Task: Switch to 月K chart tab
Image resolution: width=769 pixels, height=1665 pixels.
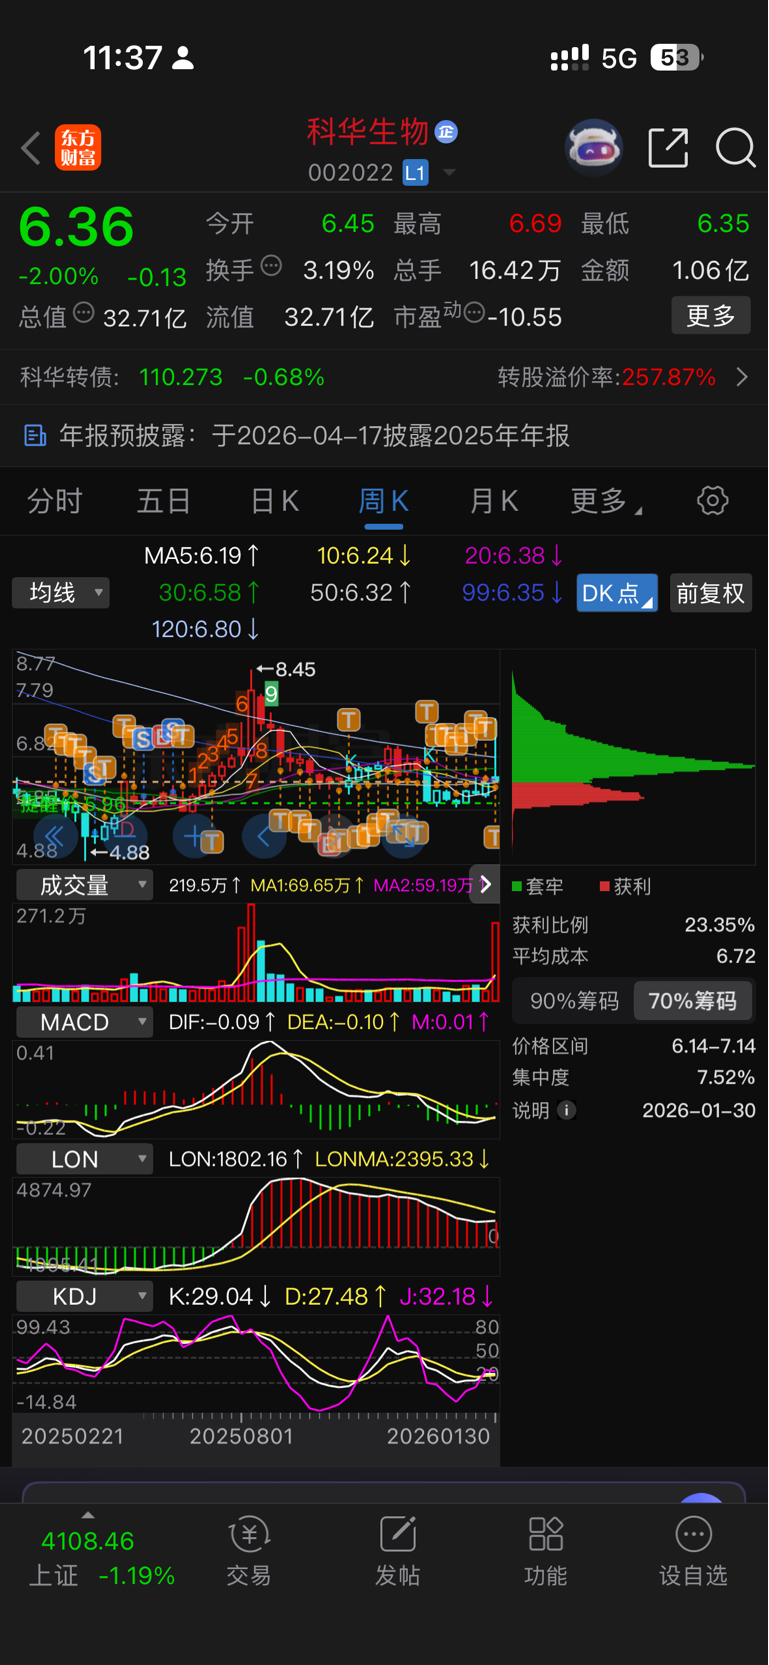Action: click(494, 501)
